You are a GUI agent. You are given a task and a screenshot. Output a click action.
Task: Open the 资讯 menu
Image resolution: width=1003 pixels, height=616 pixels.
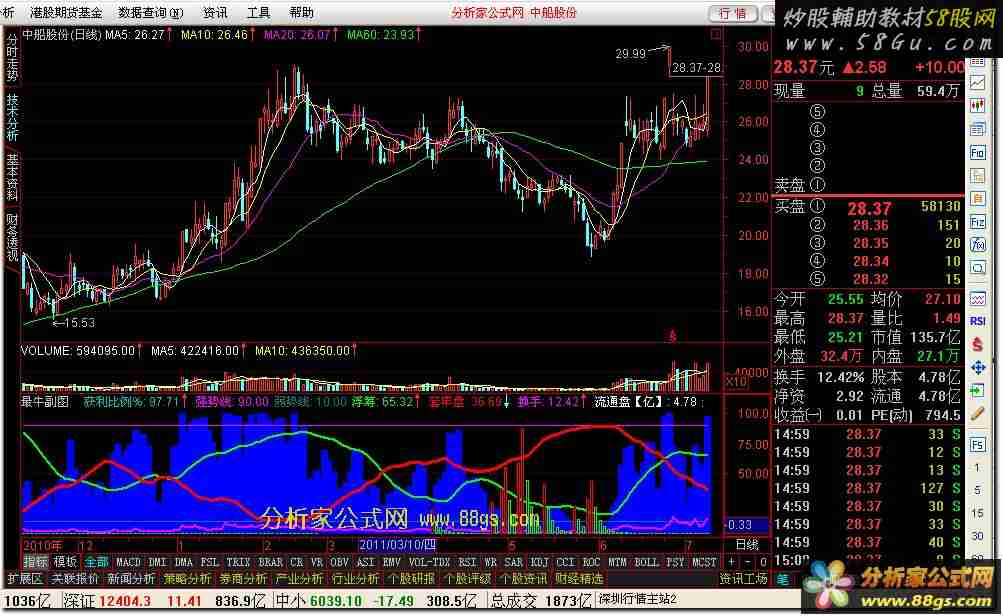(x=215, y=12)
